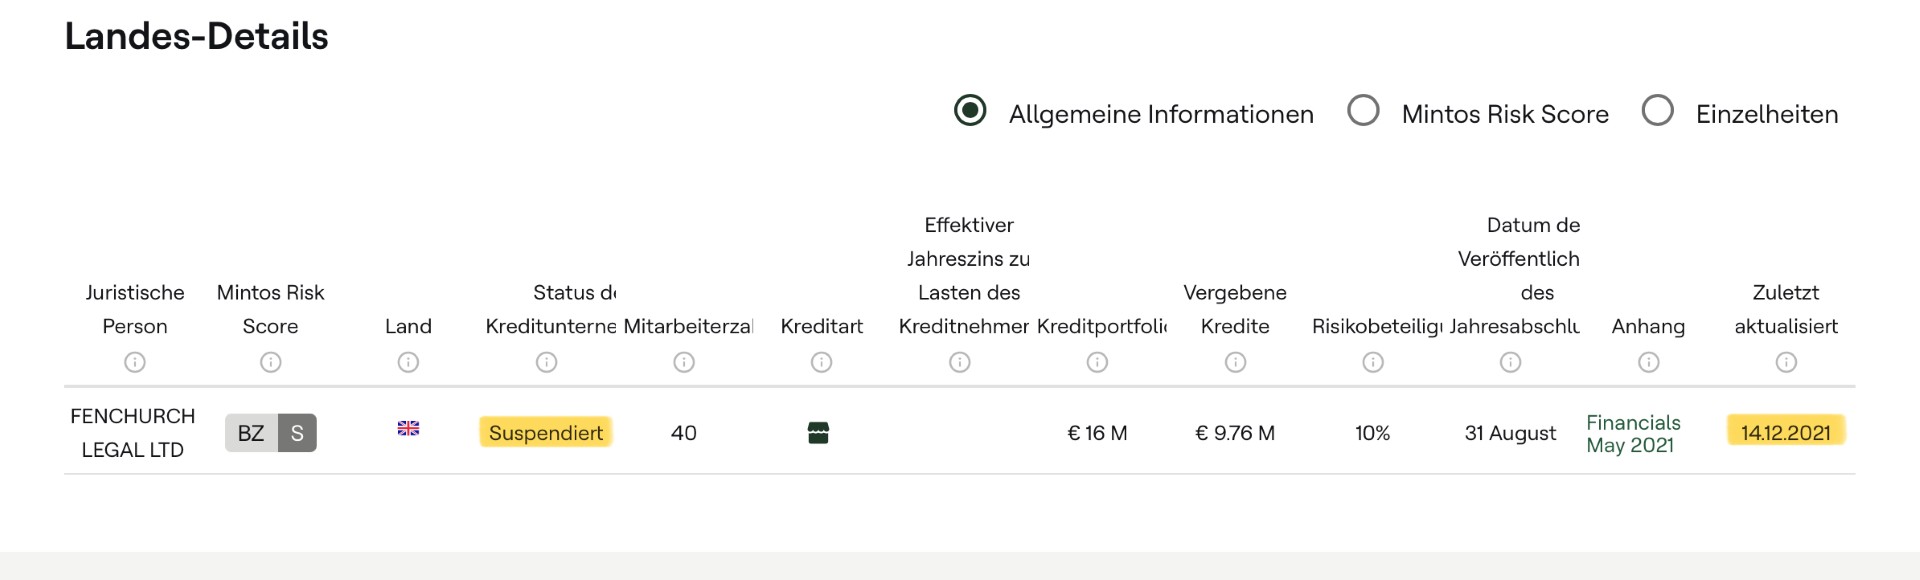Image resolution: width=1920 pixels, height=580 pixels.
Task: Open Financials May 2021 attachment link
Action: tap(1632, 434)
